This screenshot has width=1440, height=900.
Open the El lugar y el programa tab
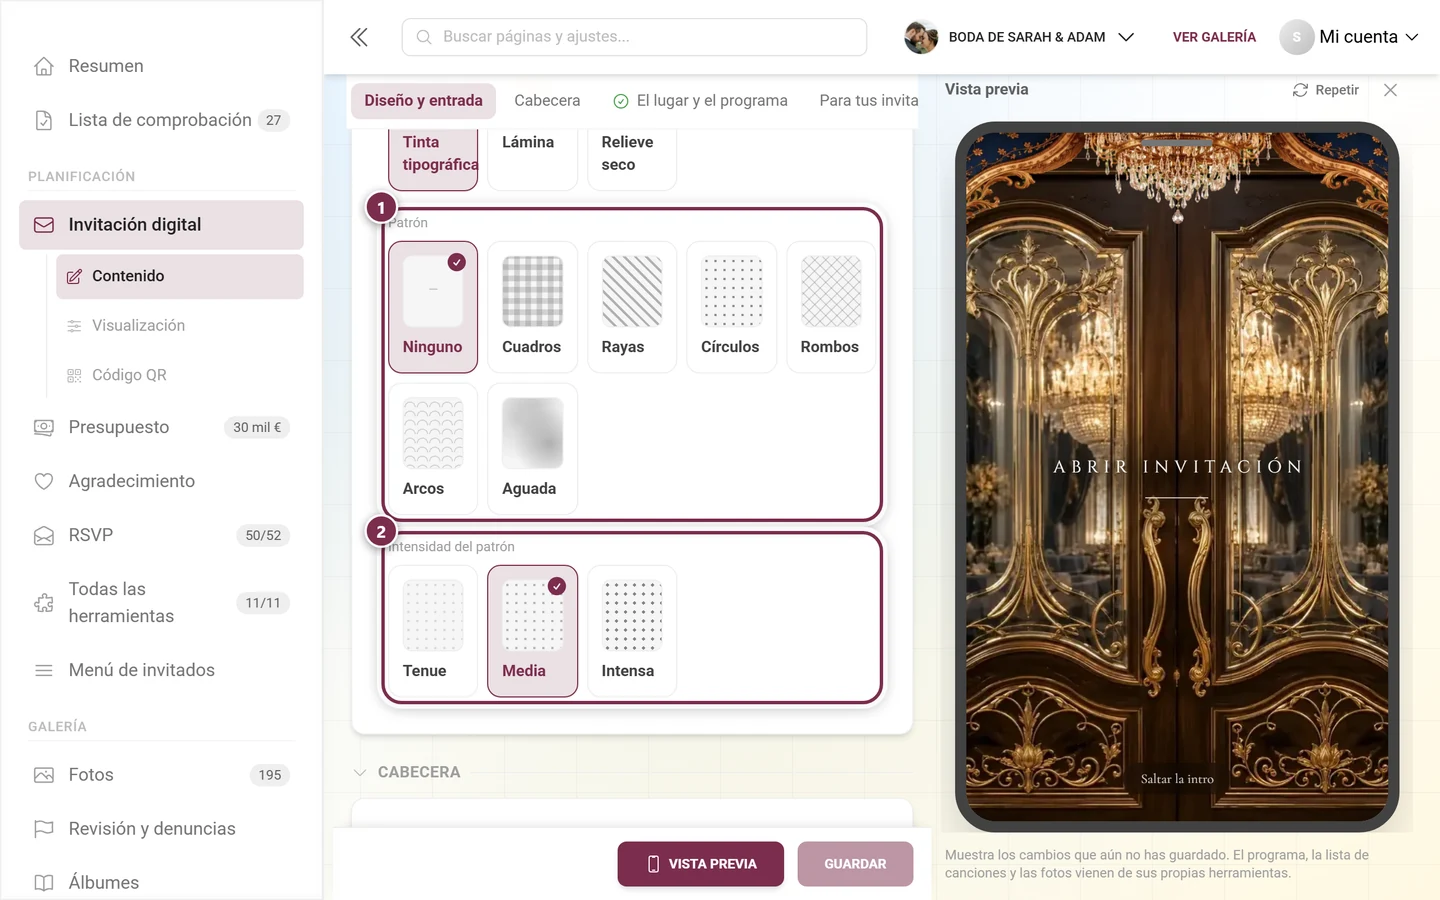click(x=700, y=101)
